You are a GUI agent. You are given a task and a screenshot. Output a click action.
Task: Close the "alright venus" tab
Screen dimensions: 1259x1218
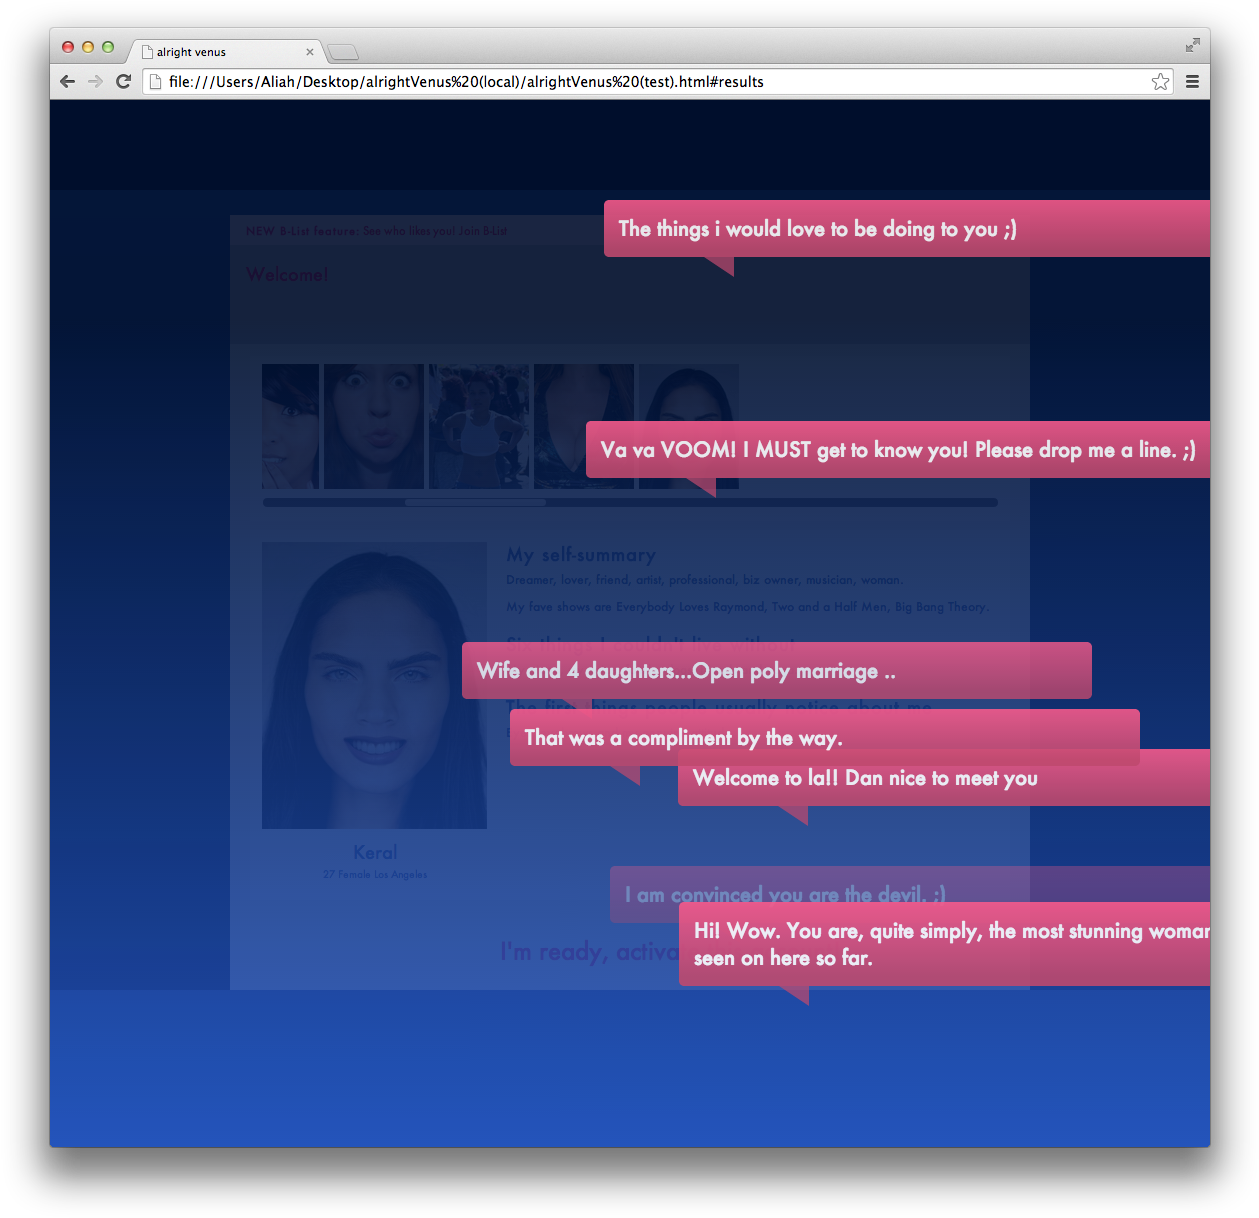310,52
